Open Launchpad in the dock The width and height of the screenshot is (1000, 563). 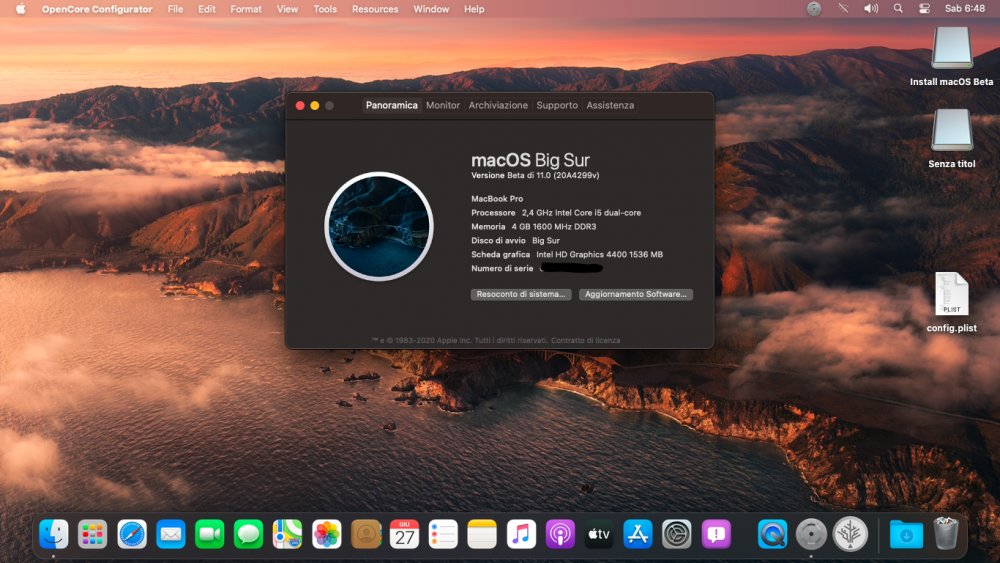[92, 534]
